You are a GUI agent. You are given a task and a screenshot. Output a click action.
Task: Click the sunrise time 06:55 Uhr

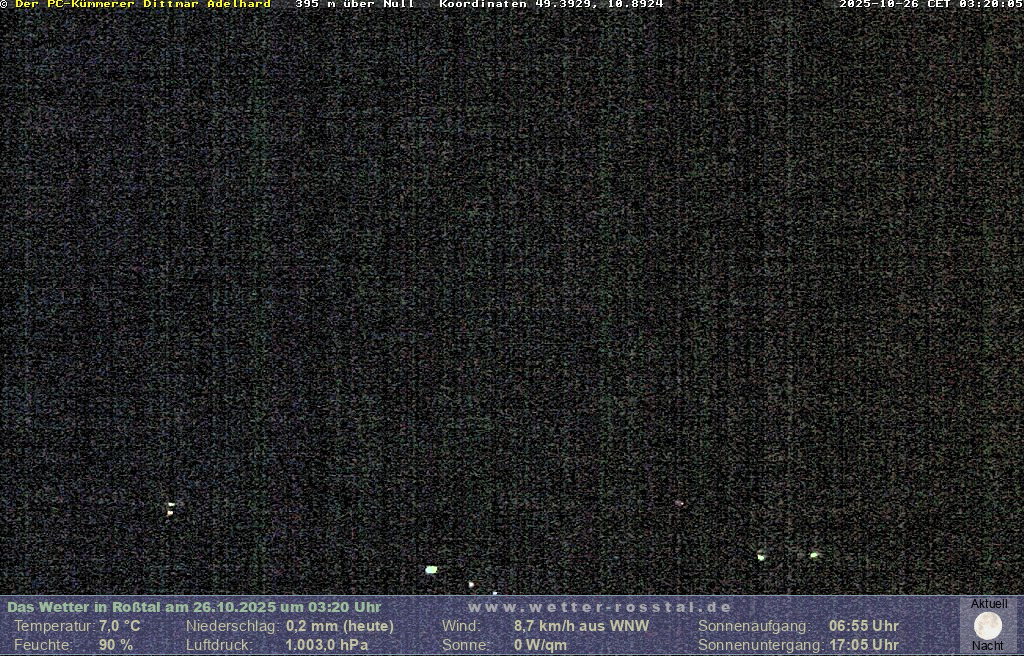pyautogui.click(x=863, y=626)
